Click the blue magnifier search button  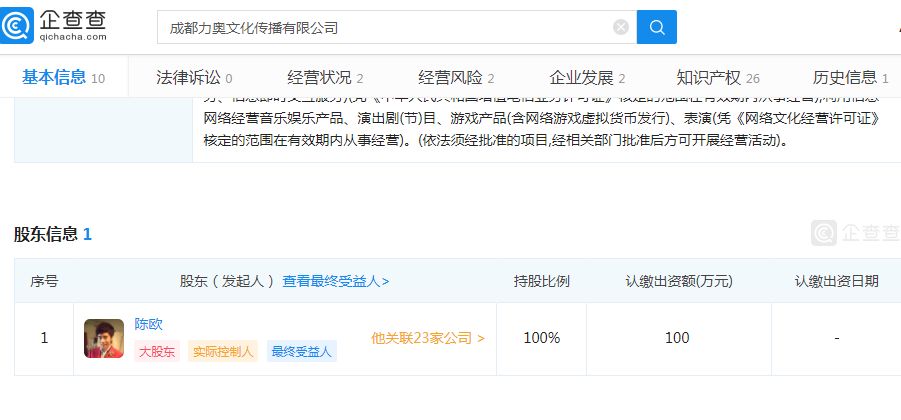(x=657, y=27)
